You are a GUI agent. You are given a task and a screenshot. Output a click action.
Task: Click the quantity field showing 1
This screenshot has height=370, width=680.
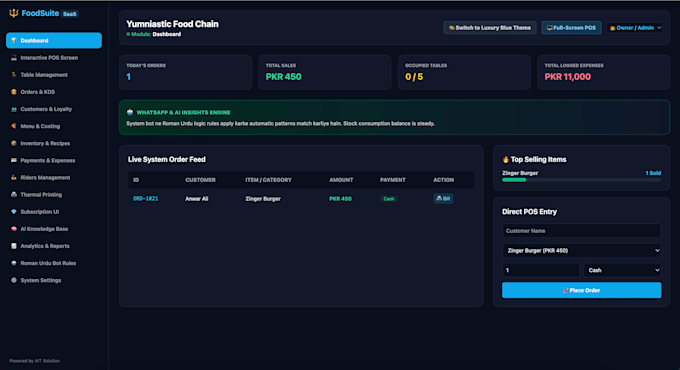tap(541, 270)
